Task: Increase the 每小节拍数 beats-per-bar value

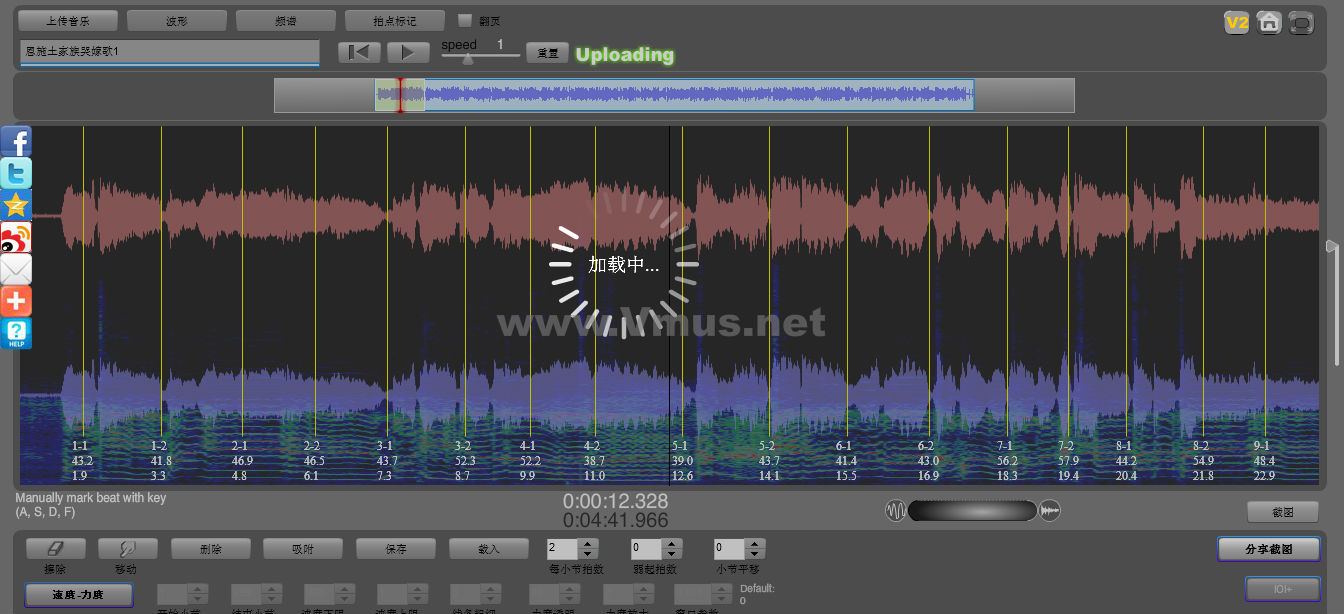Action: [x=588, y=544]
